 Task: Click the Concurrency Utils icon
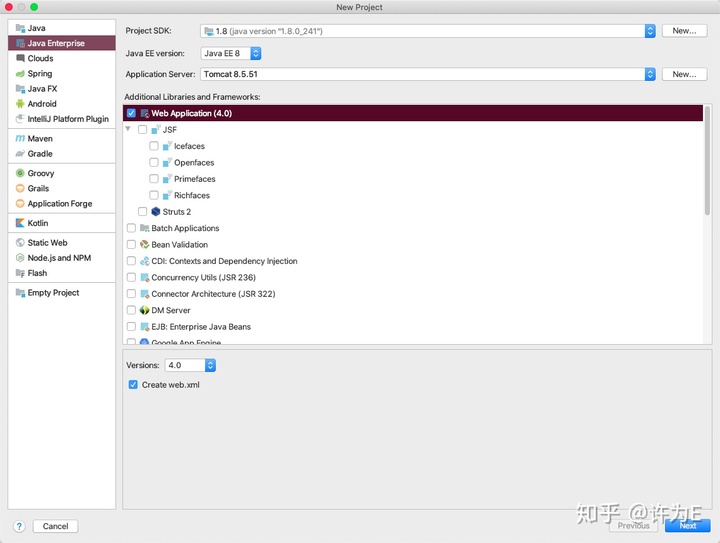pyautogui.click(x=145, y=278)
